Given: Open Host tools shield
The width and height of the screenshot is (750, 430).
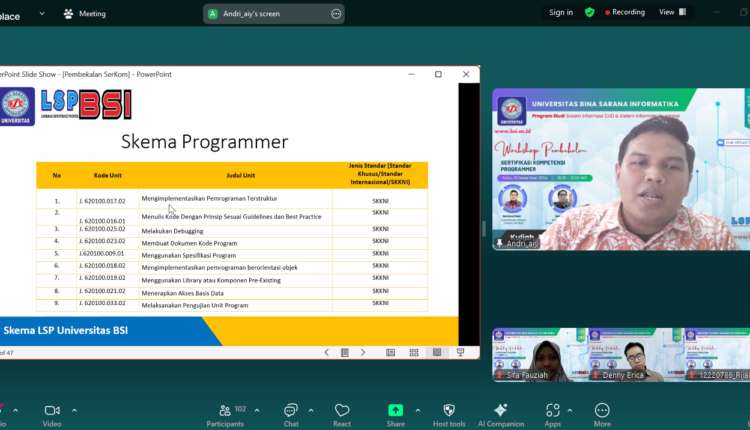Looking at the screenshot, I should 449,415.
